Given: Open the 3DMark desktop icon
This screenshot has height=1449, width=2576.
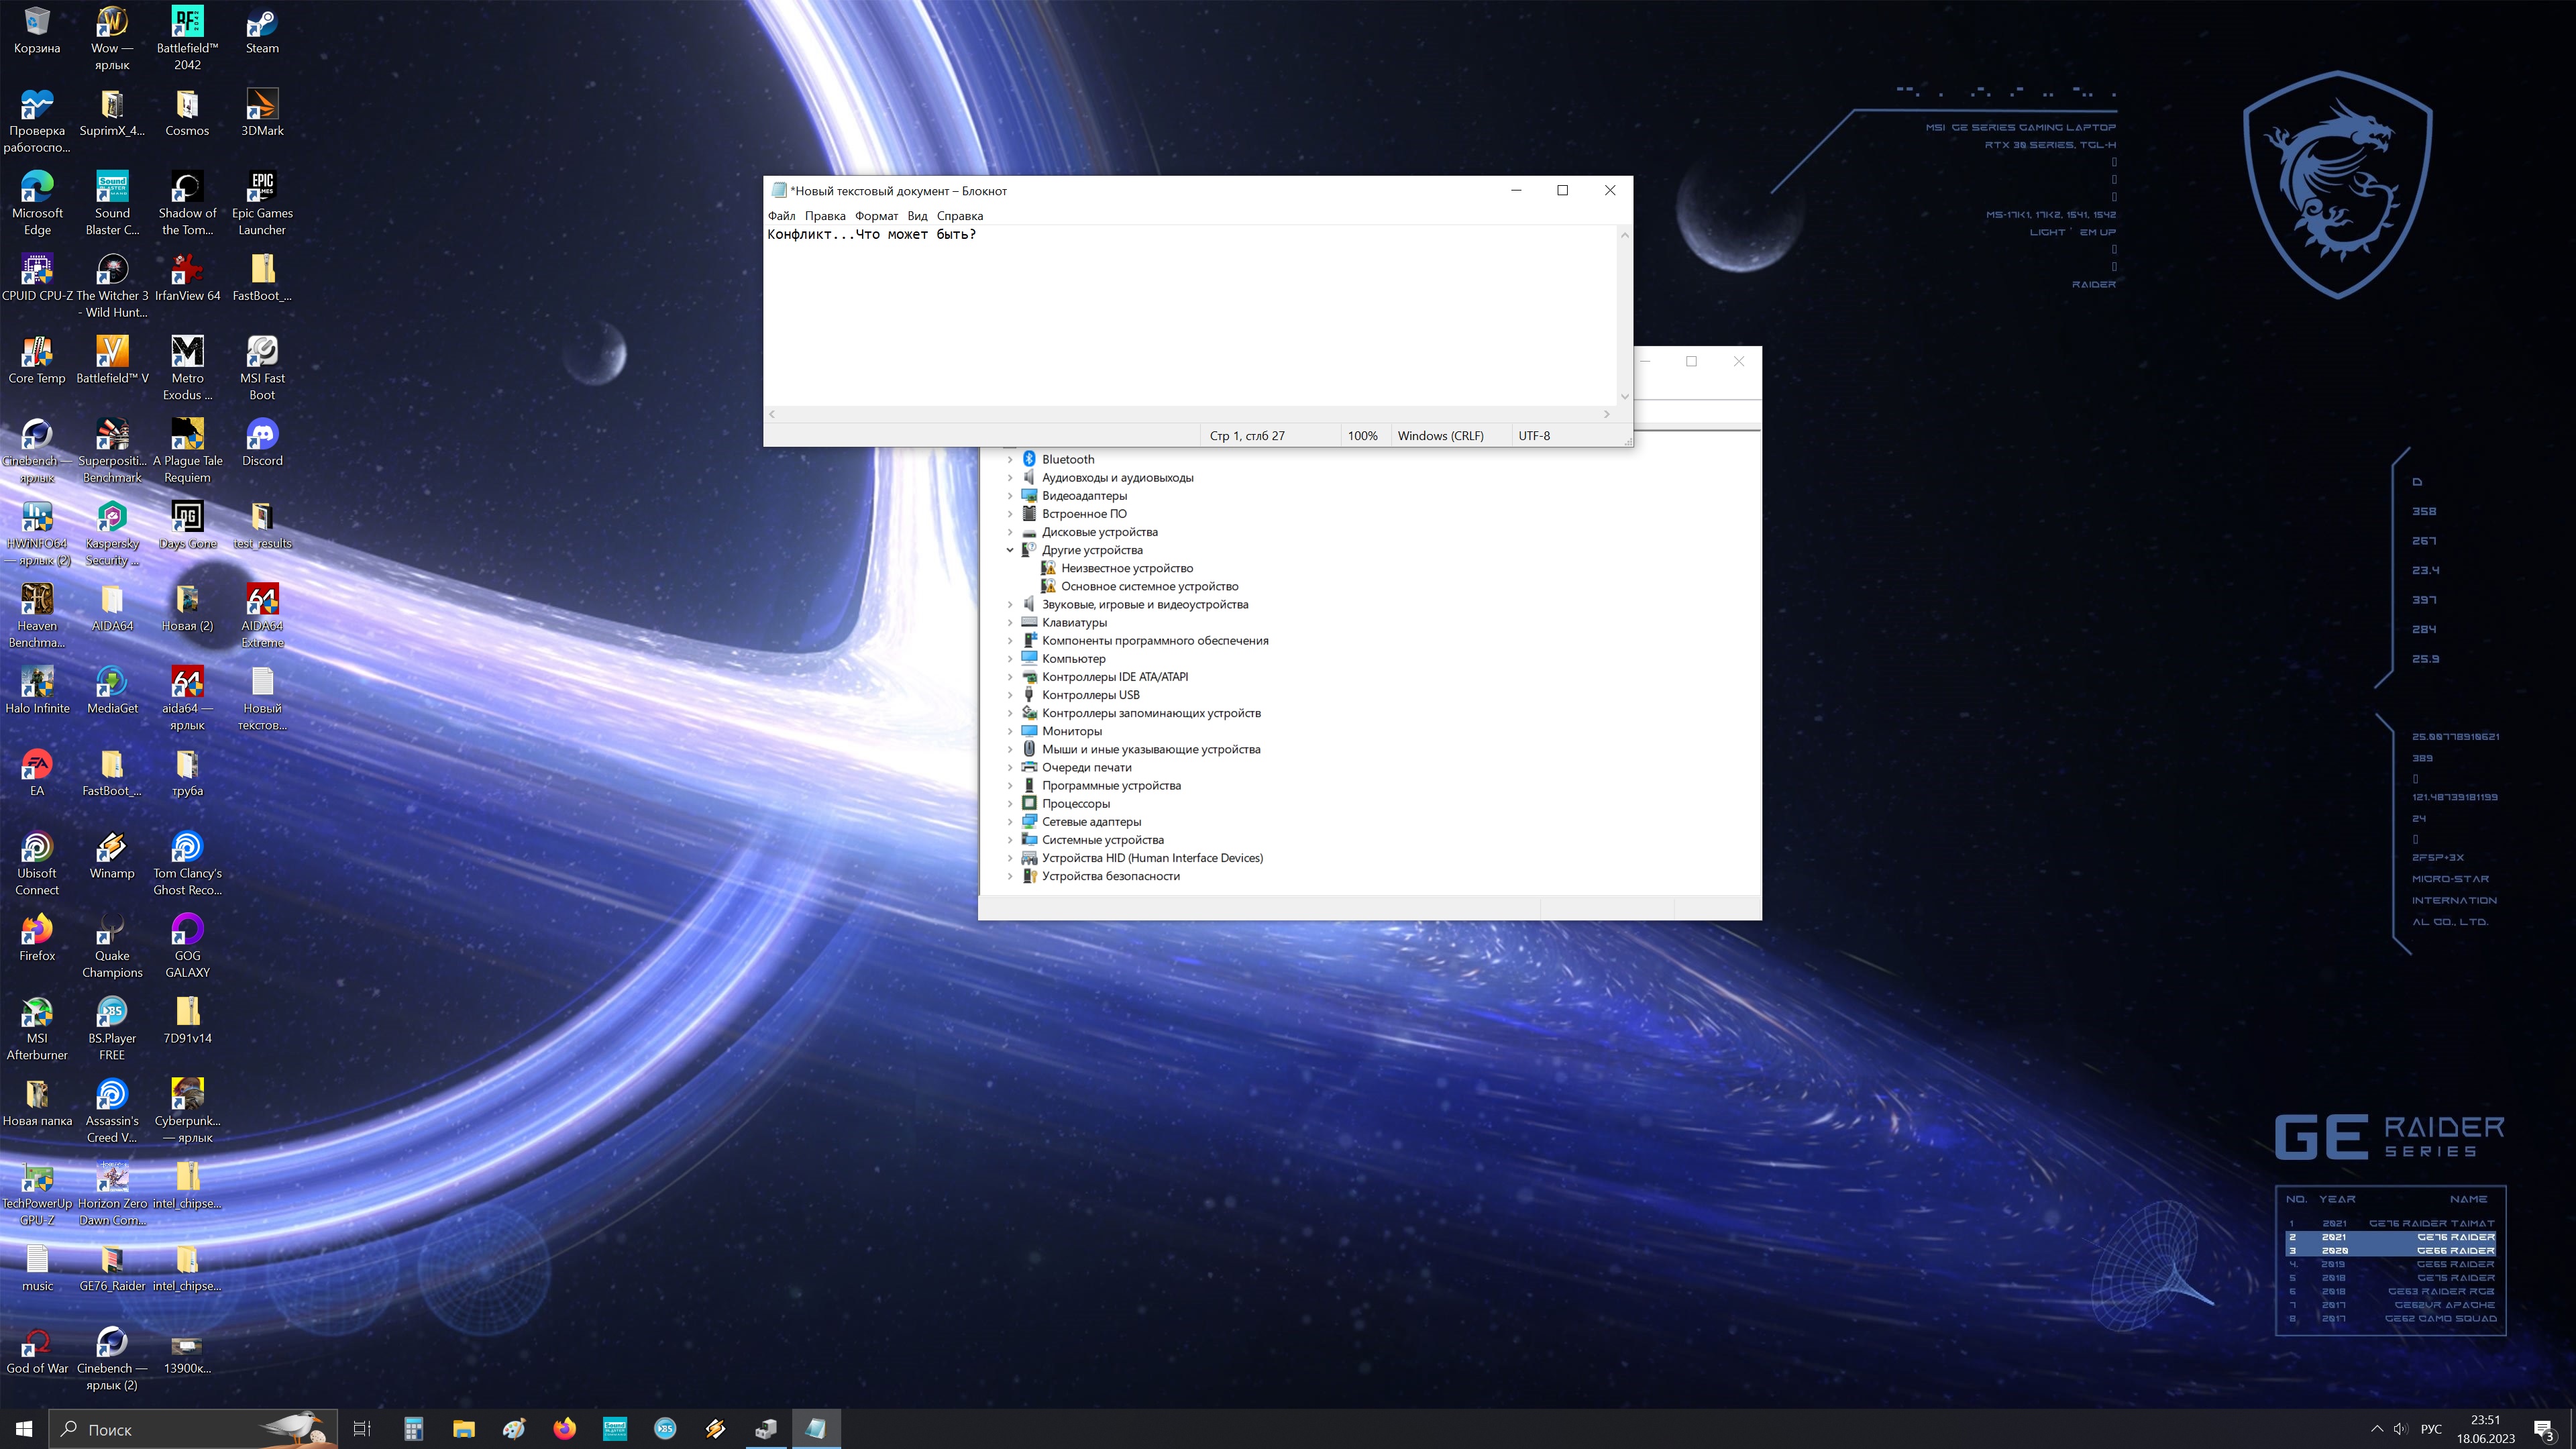Looking at the screenshot, I should 262,105.
